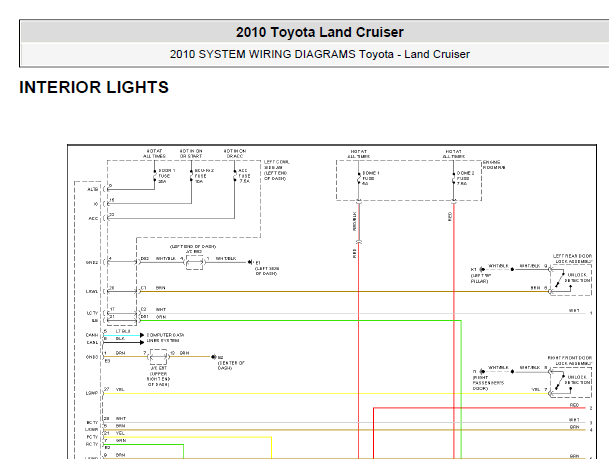Click the 'HOT IN ON OR ACC' label
609x459 pixels.
[x=235, y=153]
